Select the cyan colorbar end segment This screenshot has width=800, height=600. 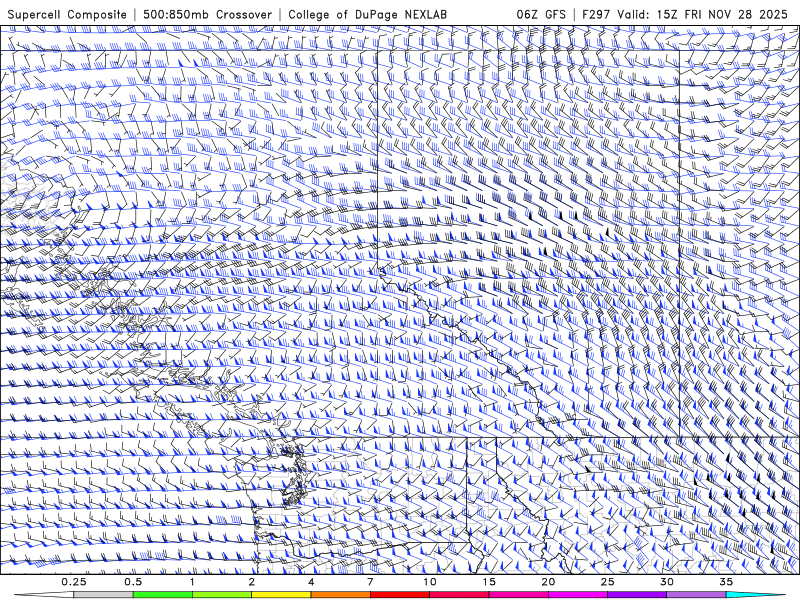(x=755, y=595)
